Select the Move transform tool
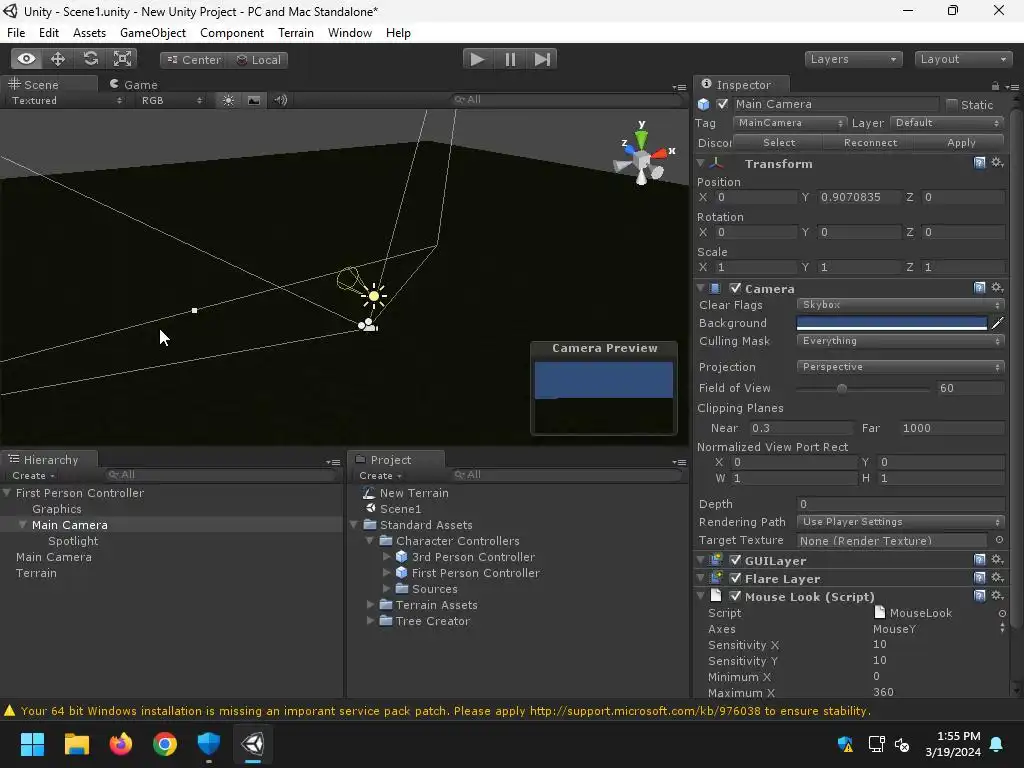This screenshot has width=1024, height=768. (58, 59)
